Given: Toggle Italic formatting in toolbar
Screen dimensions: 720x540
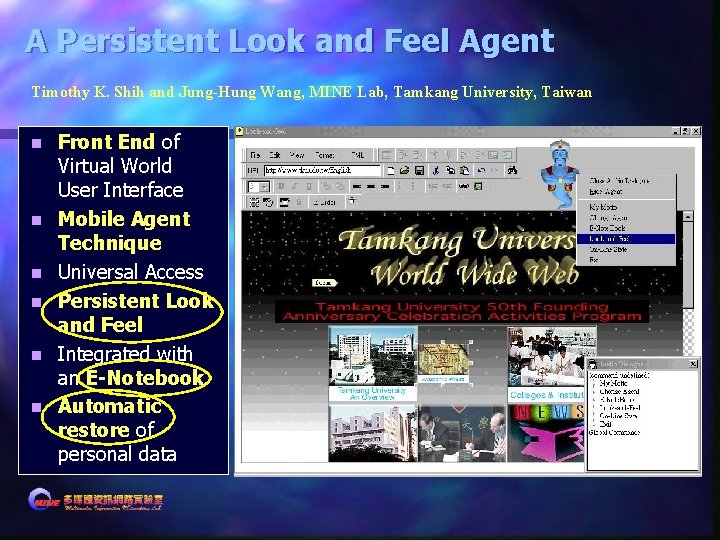Looking at the screenshot, I should (295, 186).
